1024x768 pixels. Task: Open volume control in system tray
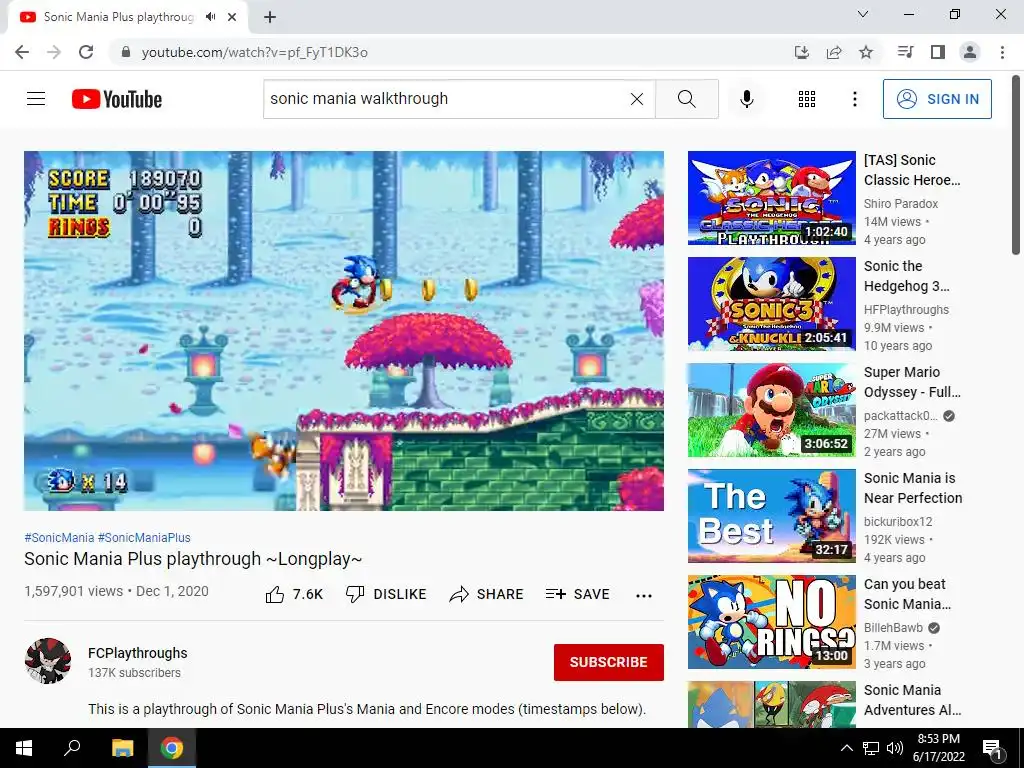895,748
